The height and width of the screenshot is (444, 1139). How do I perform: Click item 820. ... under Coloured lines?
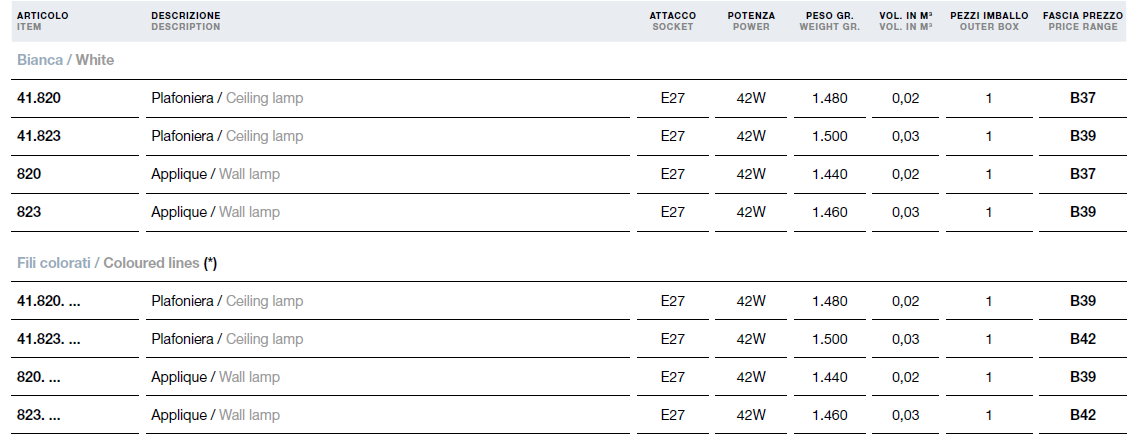point(38,377)
